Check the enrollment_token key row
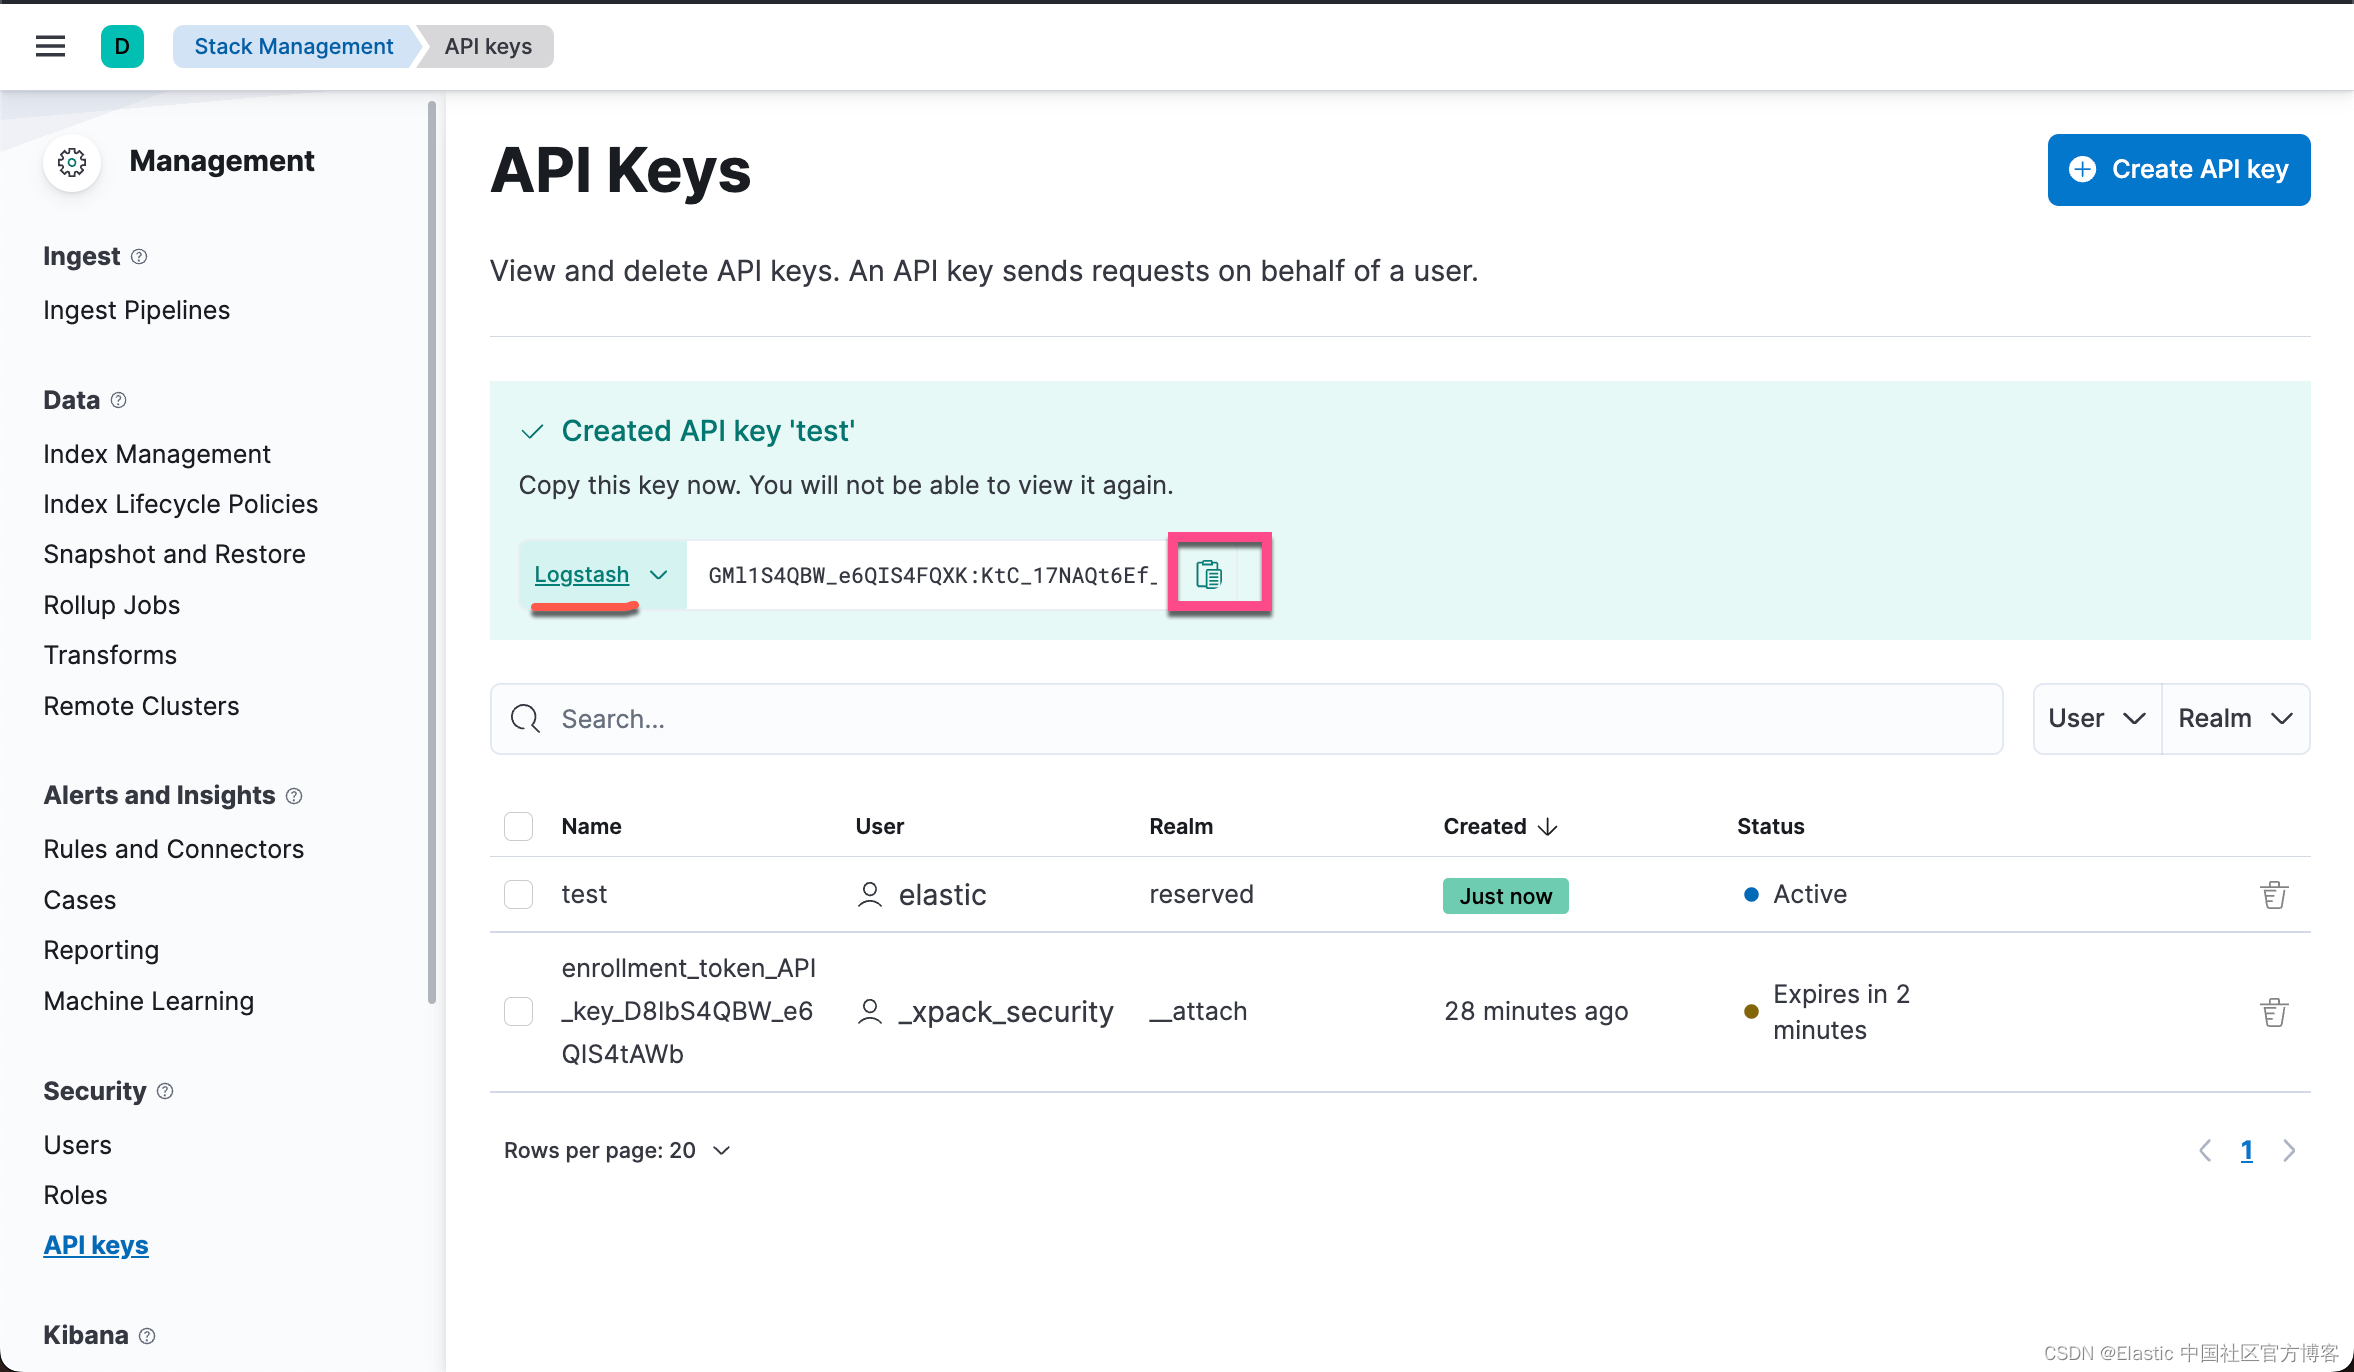Image resolution: width=2354 pixels, height=1372 pixels. pos(518,1012)
